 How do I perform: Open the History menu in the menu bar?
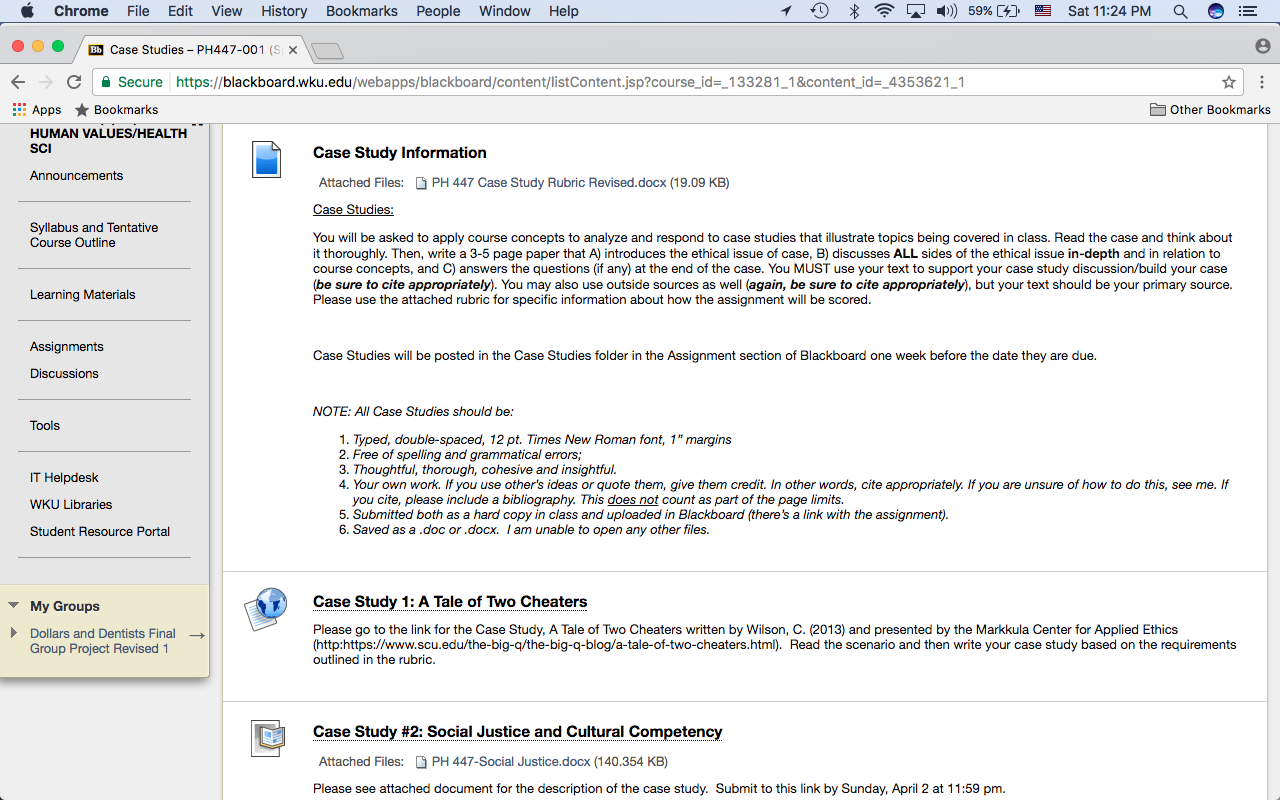click(x=284, y=11)
